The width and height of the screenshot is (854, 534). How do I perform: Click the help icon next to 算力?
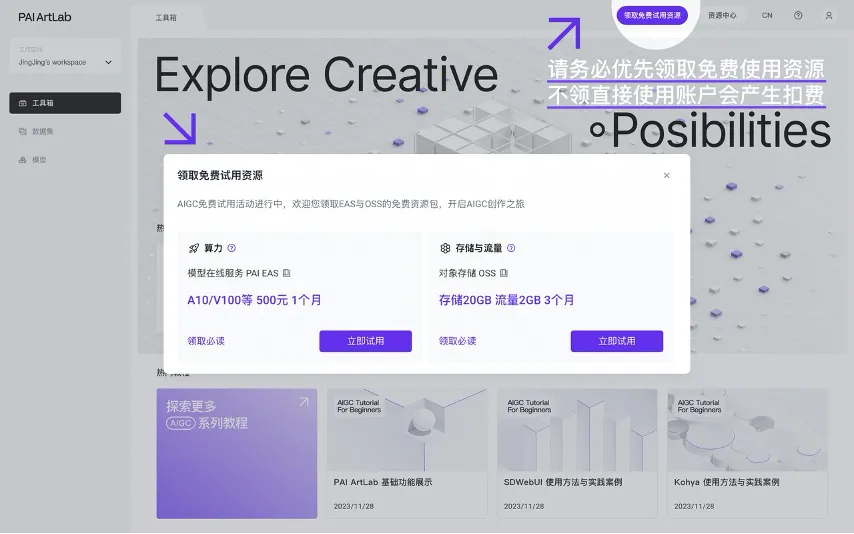coord(231,248)
